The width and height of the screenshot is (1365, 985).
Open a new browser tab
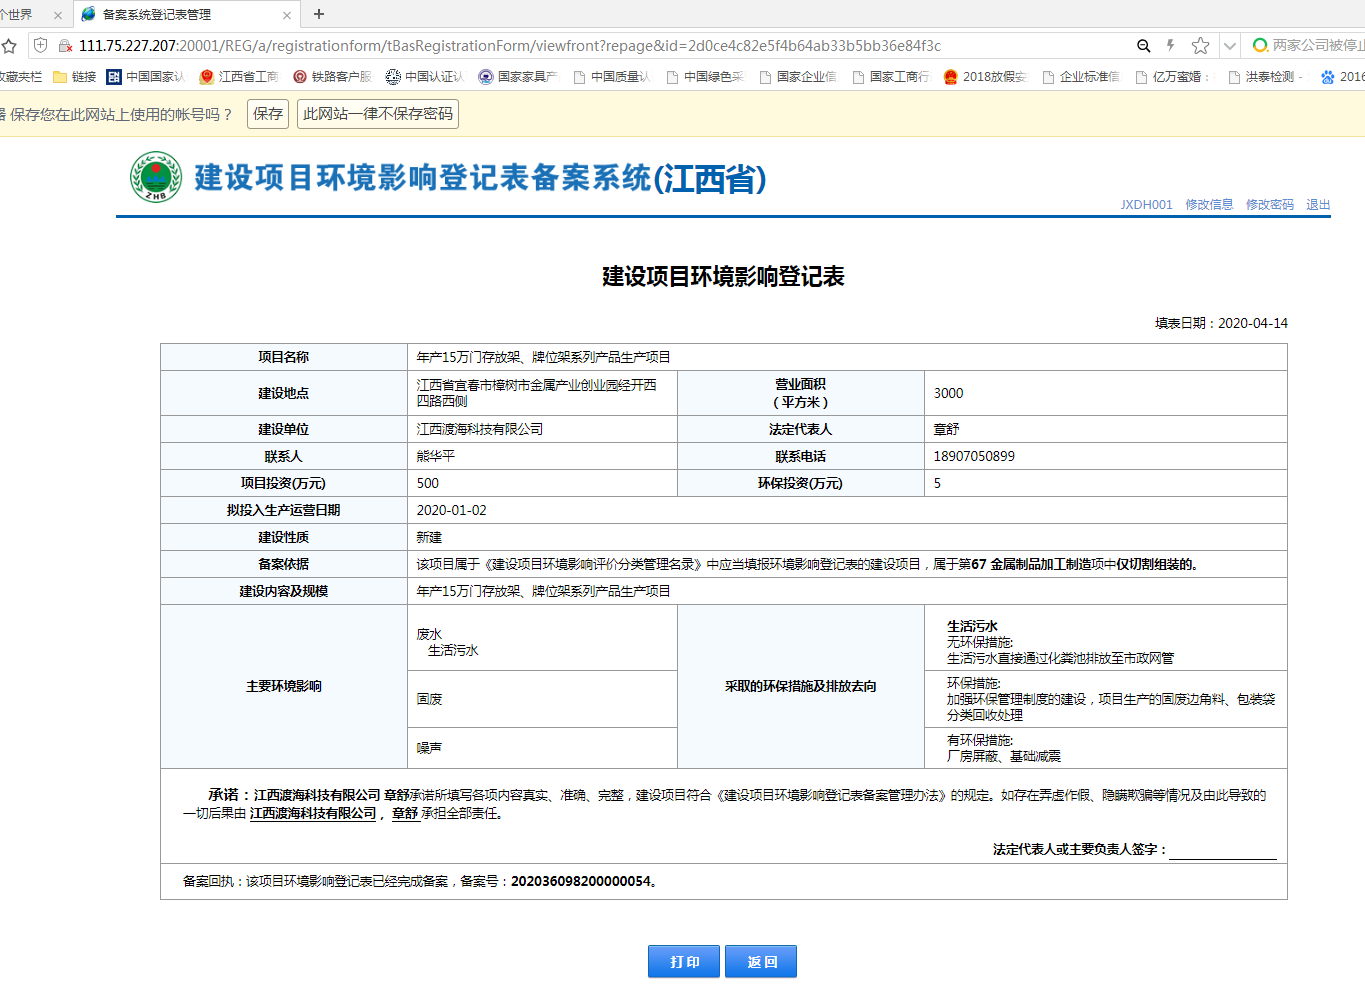[319, 14]
